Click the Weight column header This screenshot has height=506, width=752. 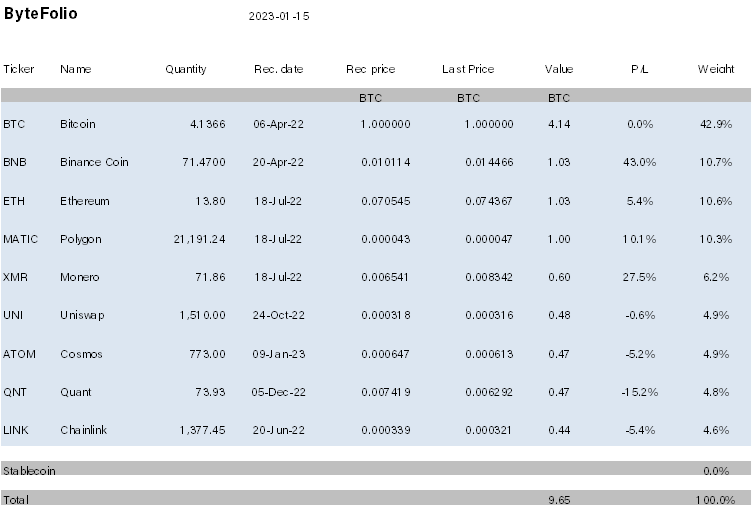[716, 70]
